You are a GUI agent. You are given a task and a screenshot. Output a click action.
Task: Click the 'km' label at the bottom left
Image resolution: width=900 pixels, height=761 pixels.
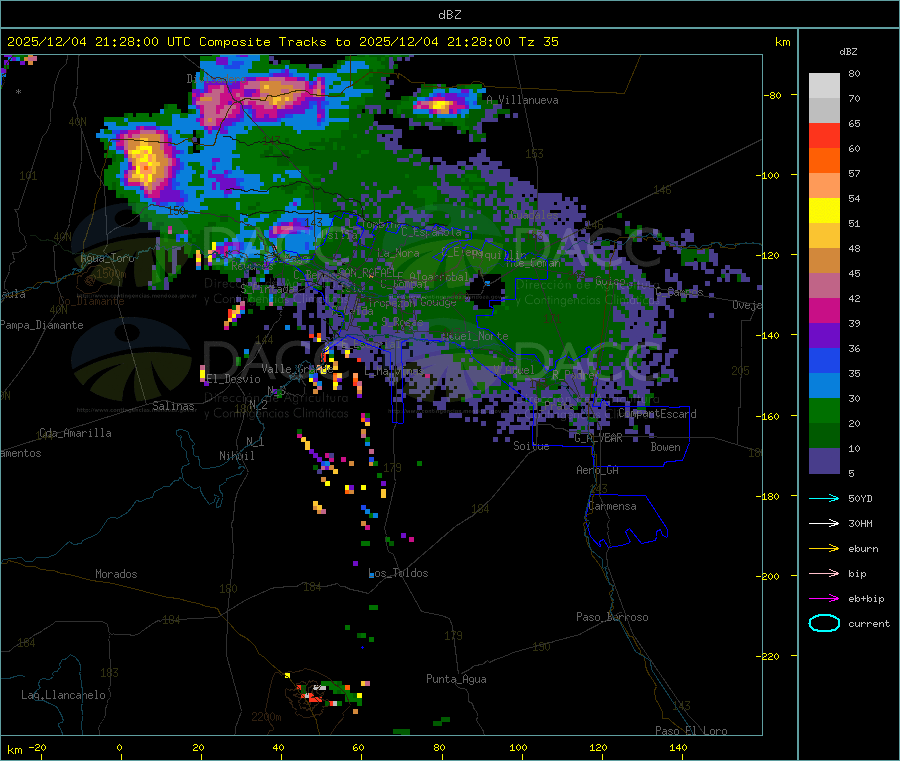tap(15, 750)
